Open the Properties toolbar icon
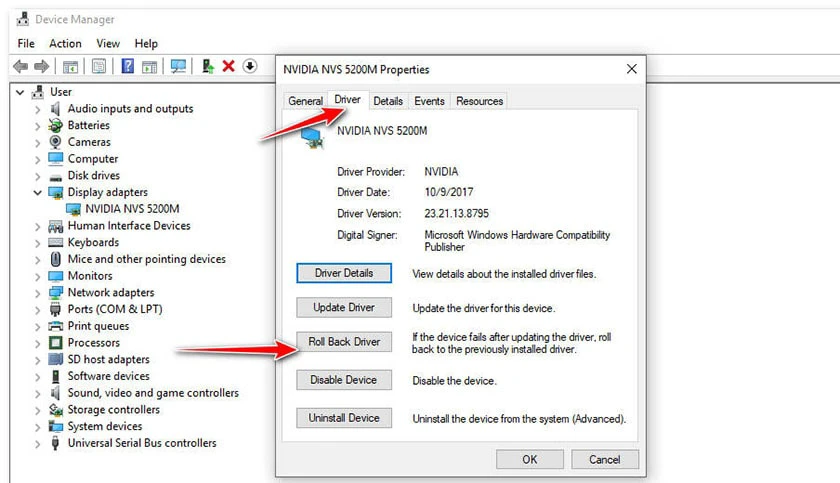 coord(99,66)
